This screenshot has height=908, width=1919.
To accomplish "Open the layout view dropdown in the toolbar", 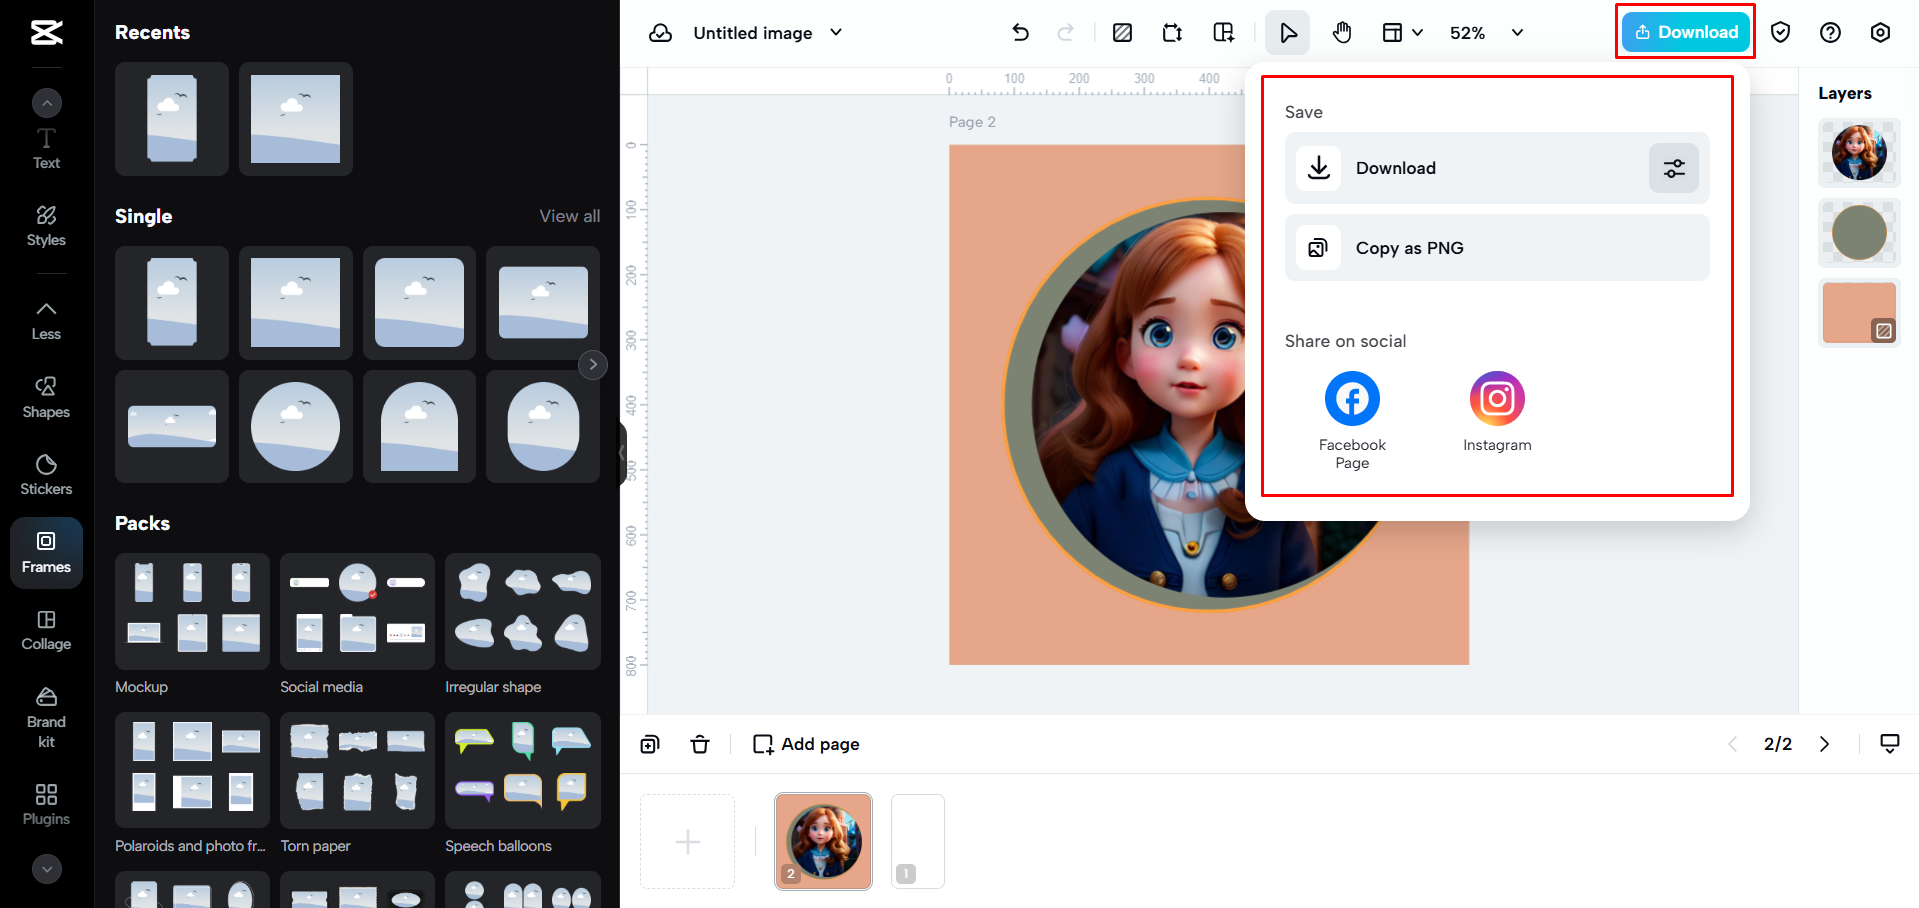I will coord(1401,32).
